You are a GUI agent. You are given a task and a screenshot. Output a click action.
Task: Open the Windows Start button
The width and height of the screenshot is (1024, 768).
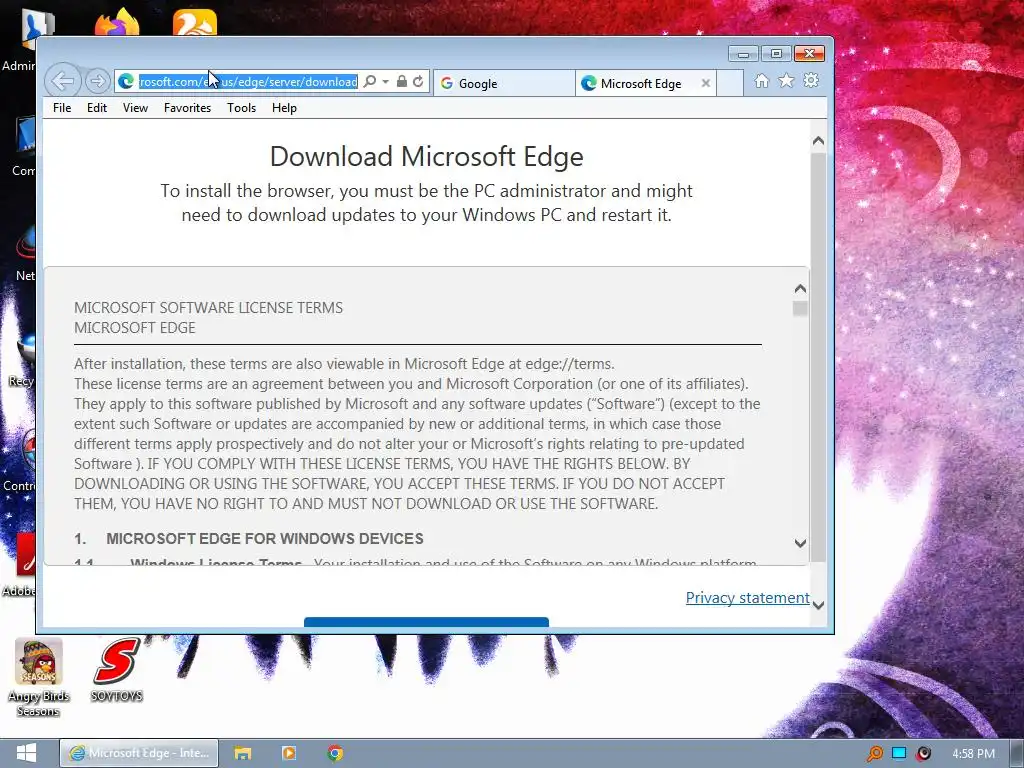pyautogui.click(x=26, y=754)
